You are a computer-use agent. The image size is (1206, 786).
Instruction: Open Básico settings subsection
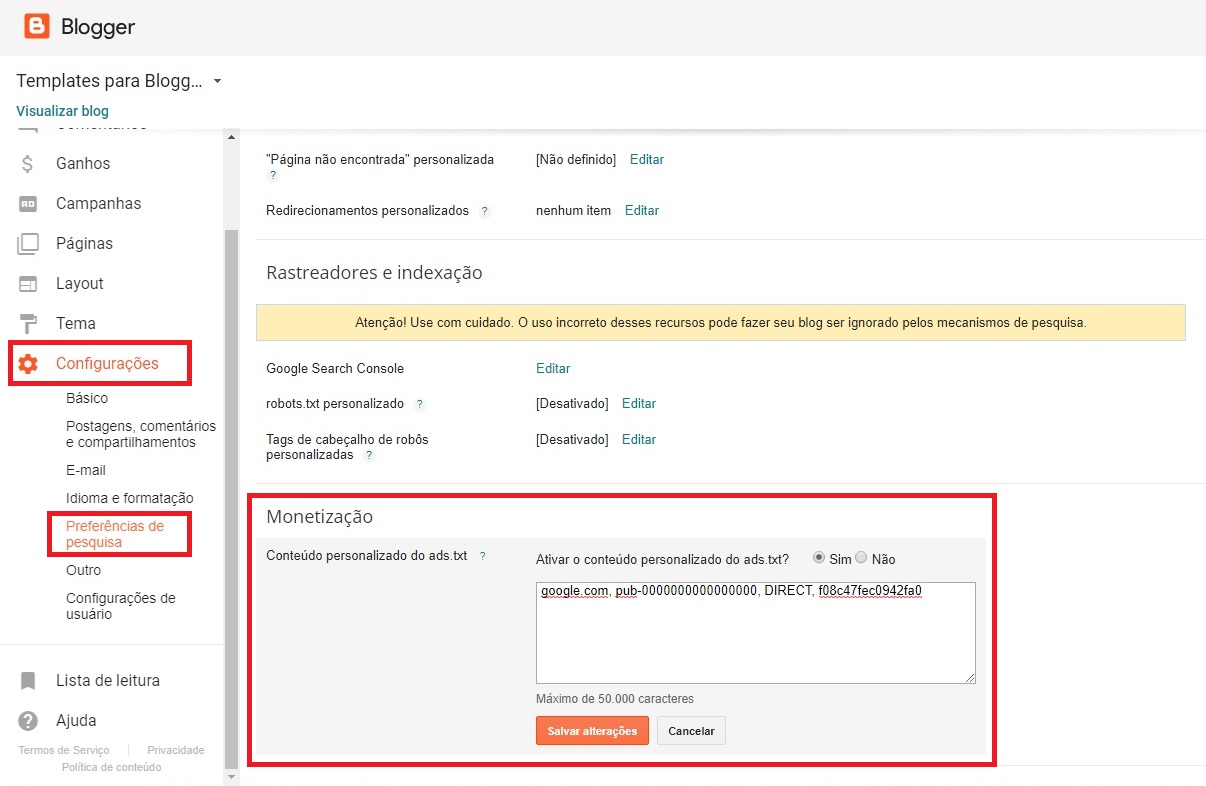(87, 398)
